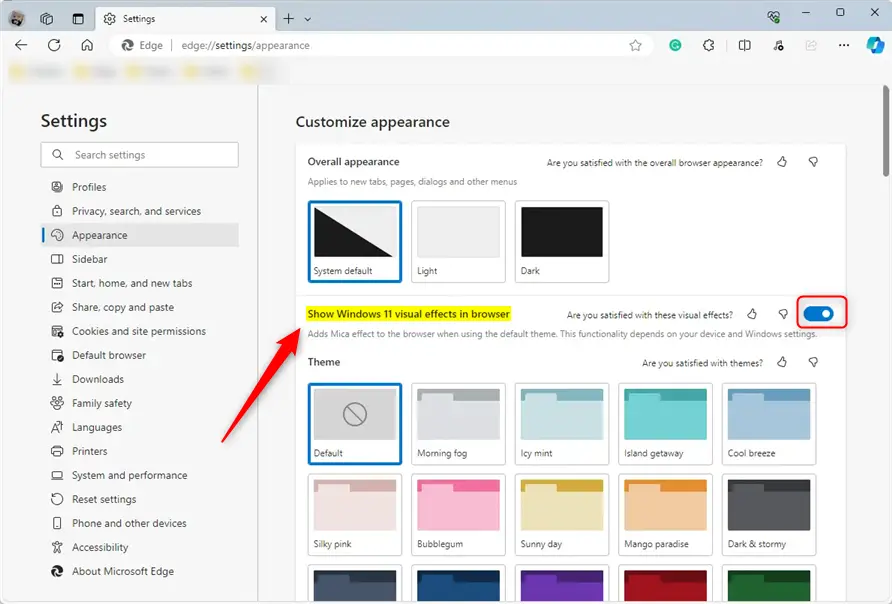
Task: Thumbs up for themes
Action: [x=782, y=362]
